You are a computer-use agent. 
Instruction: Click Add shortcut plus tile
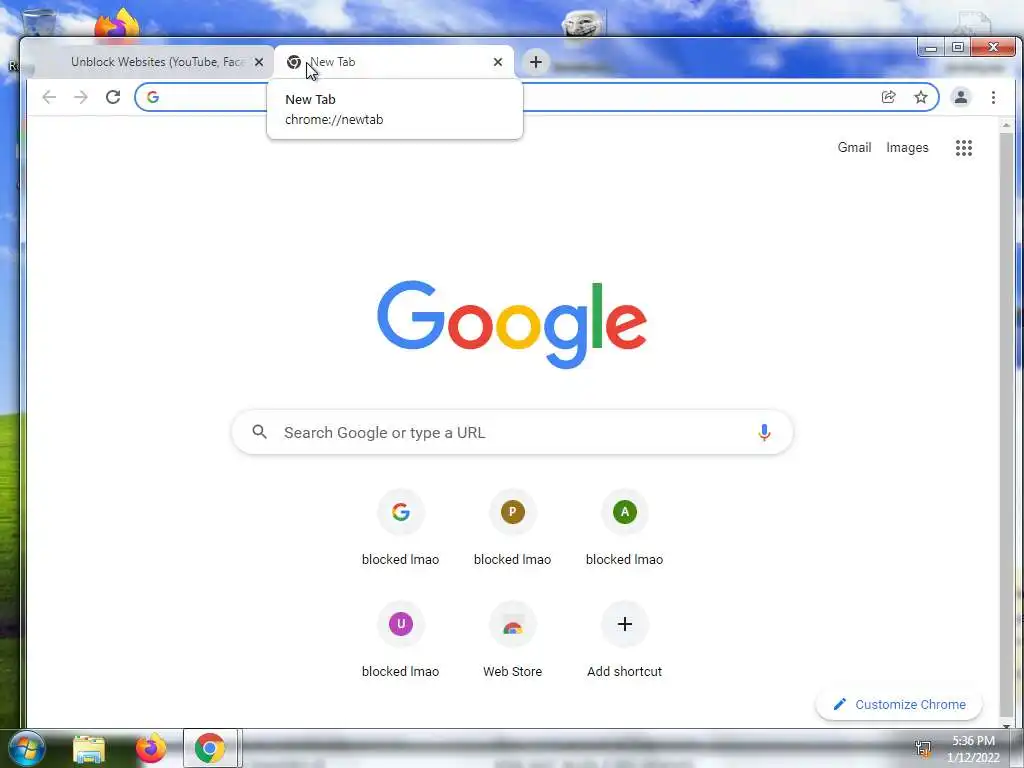click(x=624, y=639)
